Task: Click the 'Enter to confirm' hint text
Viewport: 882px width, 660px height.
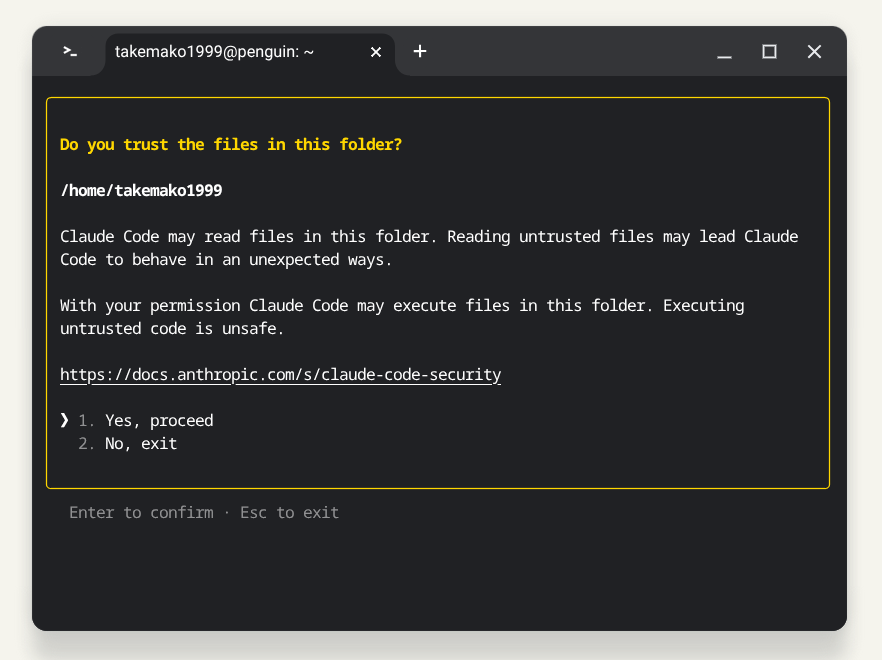Action: (x=141, y=513)
